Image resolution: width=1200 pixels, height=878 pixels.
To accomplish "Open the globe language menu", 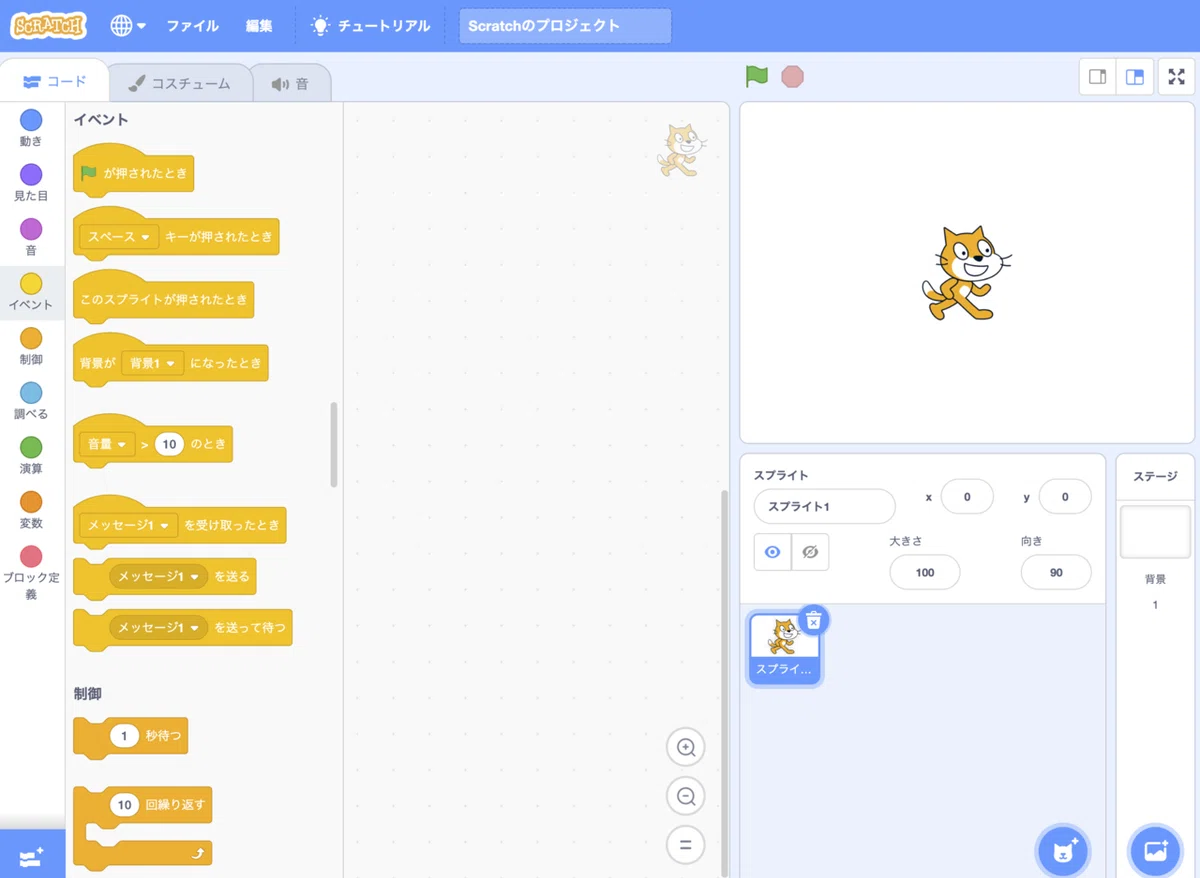I will (x=128, y=26).
